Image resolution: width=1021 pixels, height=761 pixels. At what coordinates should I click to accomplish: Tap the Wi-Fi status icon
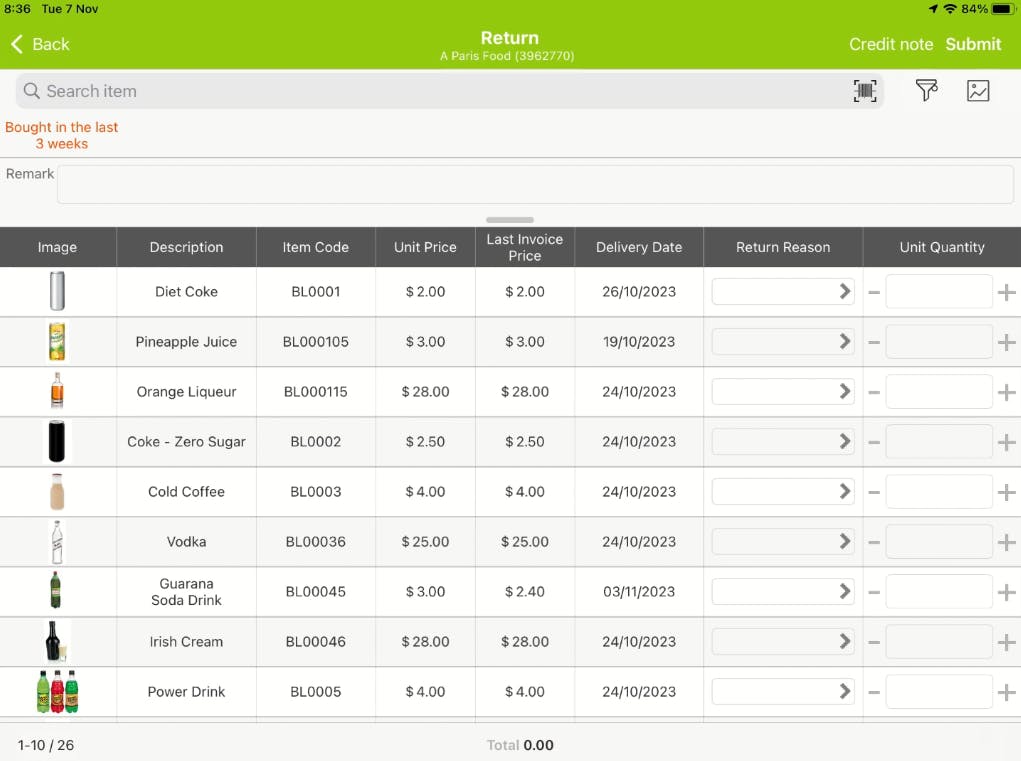950,9
